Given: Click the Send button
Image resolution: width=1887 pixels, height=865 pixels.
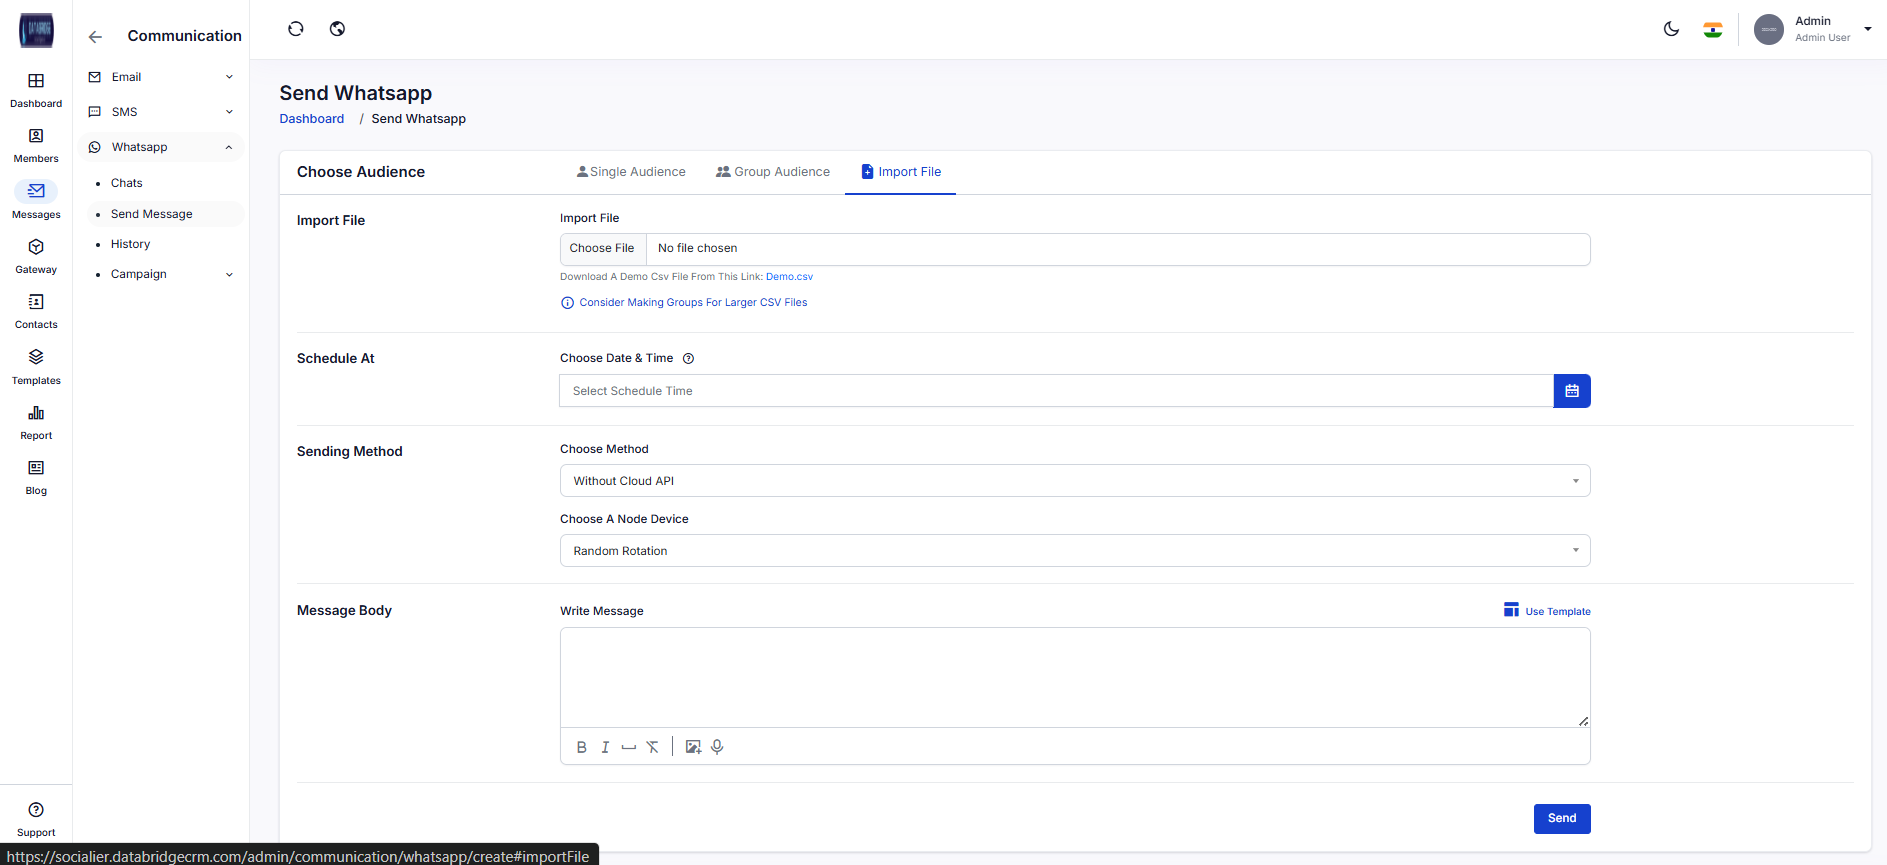Looking at the screenshot, I should click(x=1561, y=818).
